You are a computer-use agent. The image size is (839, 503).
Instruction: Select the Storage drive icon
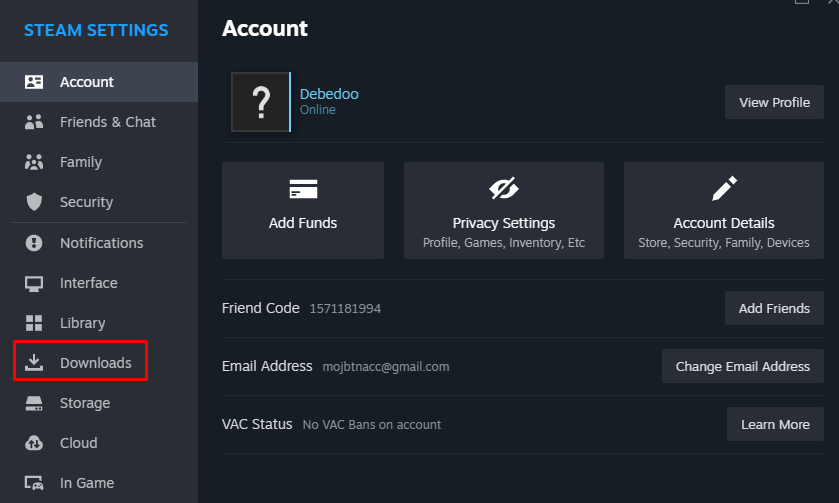[x=34, y=403]
